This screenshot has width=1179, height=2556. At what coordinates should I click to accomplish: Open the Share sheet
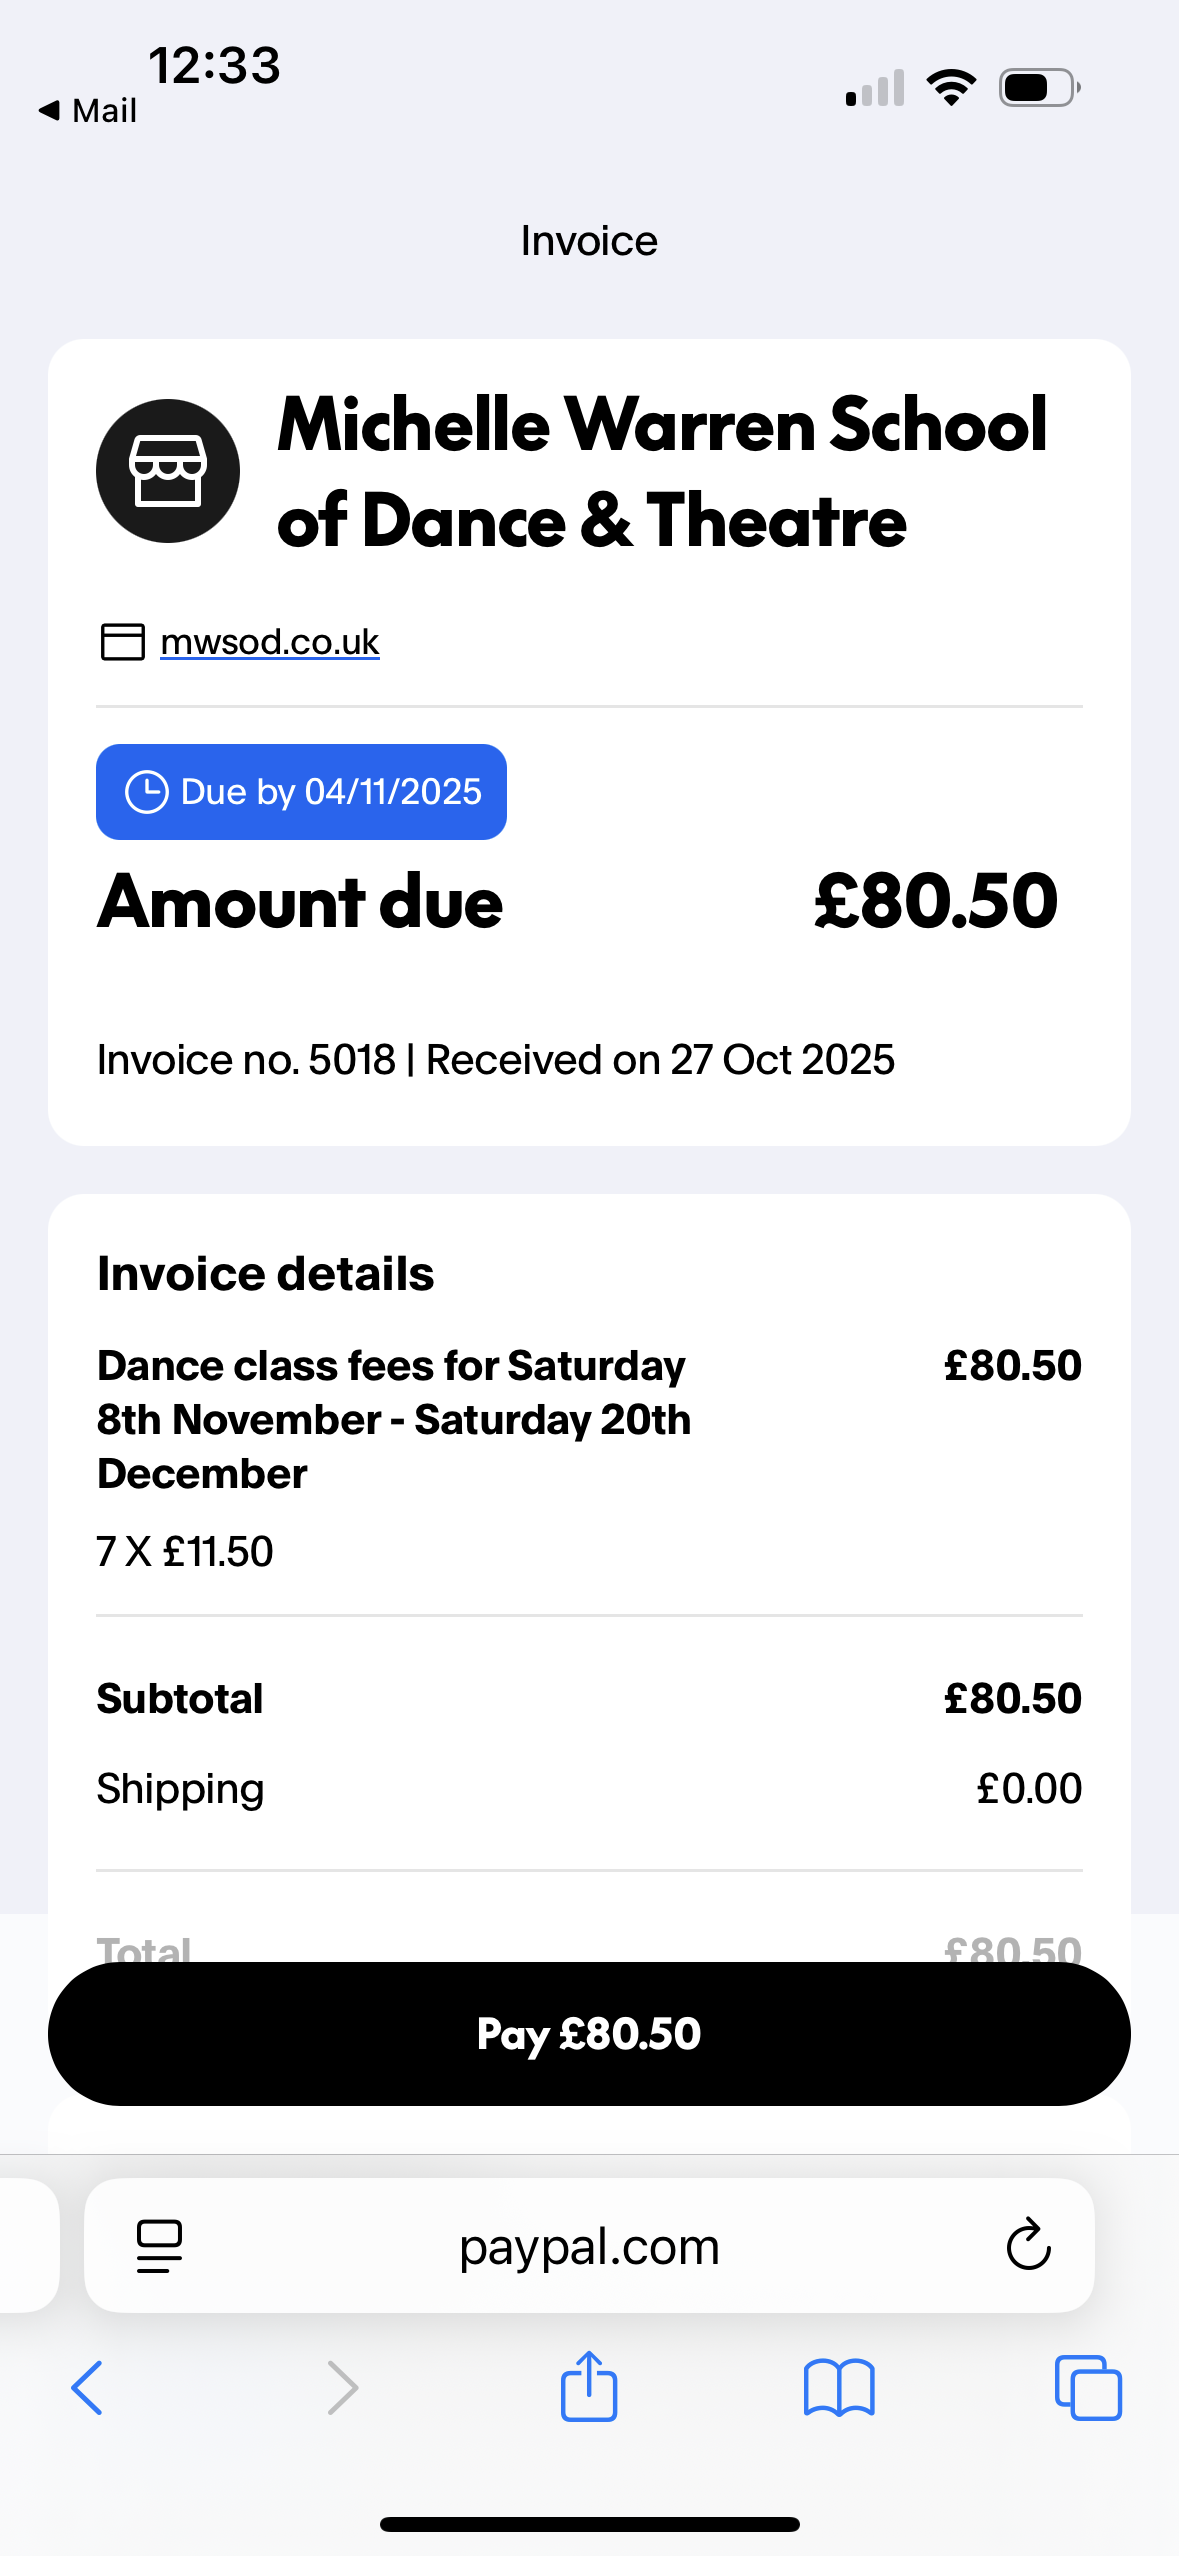pos(589,2386)
